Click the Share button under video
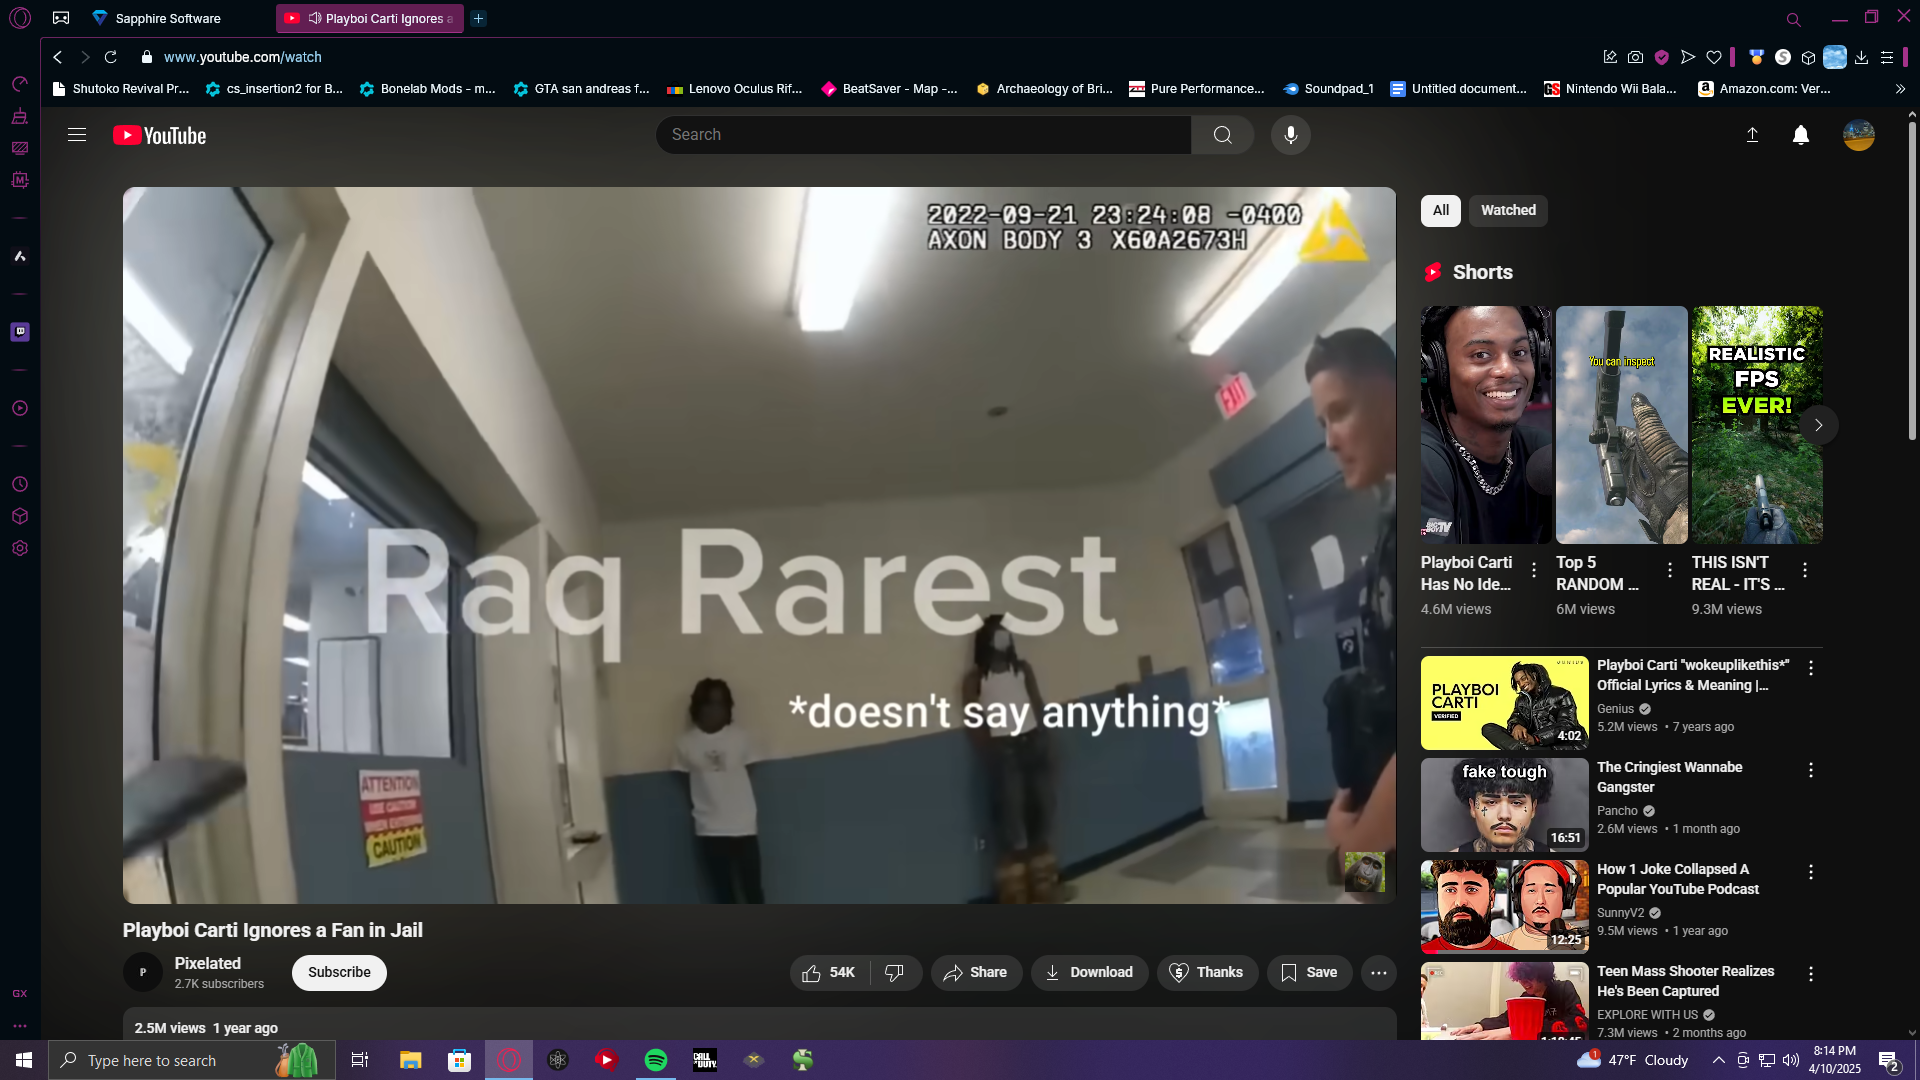Viewport: 1920px width, 1080px height. (x=976, y=973)
